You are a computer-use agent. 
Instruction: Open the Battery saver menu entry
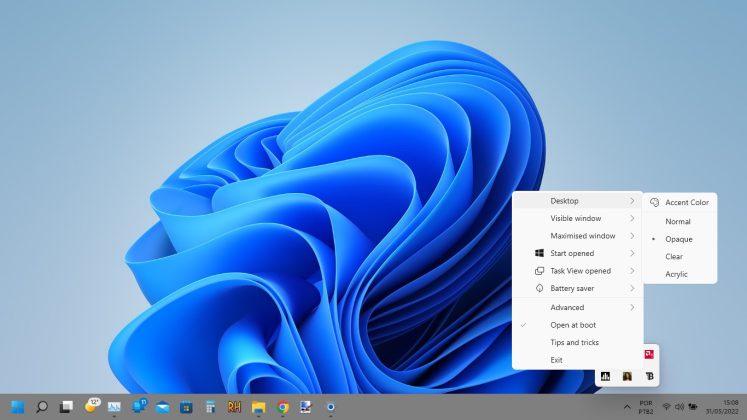pos(577,289)
